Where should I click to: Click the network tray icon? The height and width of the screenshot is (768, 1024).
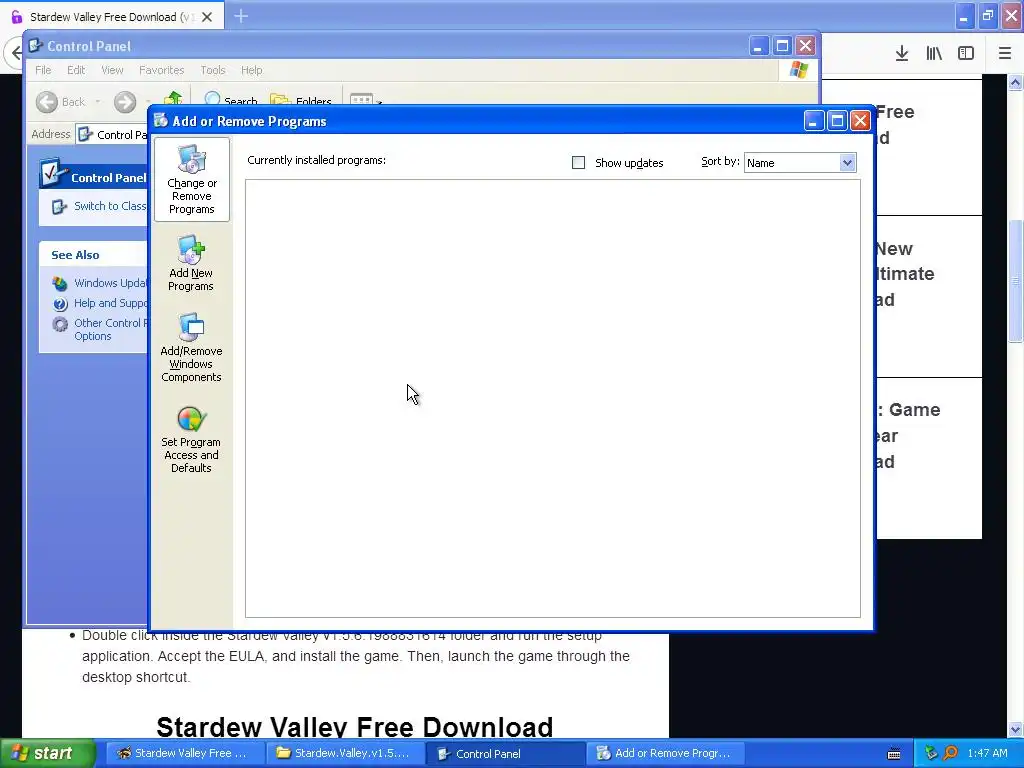click(x=931, y=753)
